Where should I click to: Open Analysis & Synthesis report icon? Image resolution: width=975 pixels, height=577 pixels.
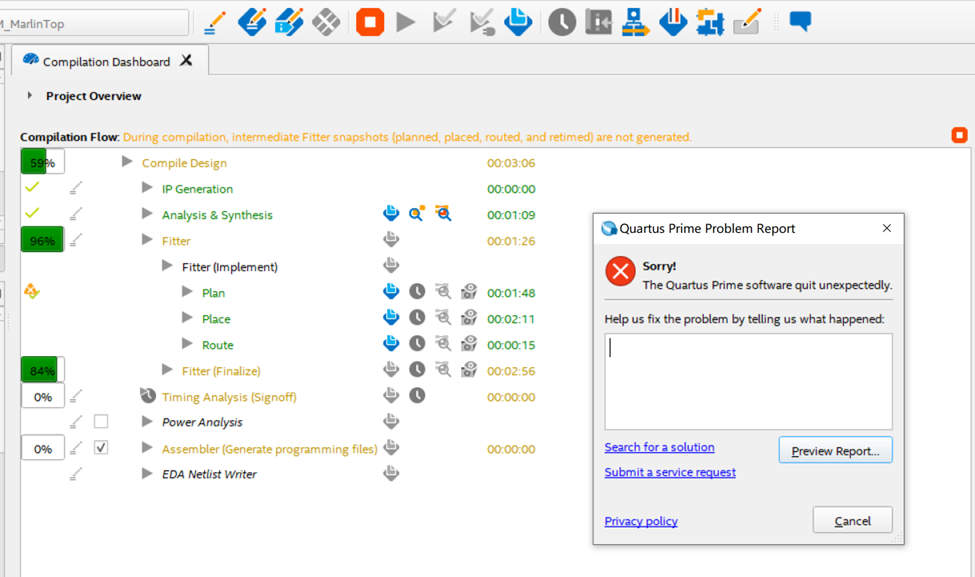(x=391, y=213)
